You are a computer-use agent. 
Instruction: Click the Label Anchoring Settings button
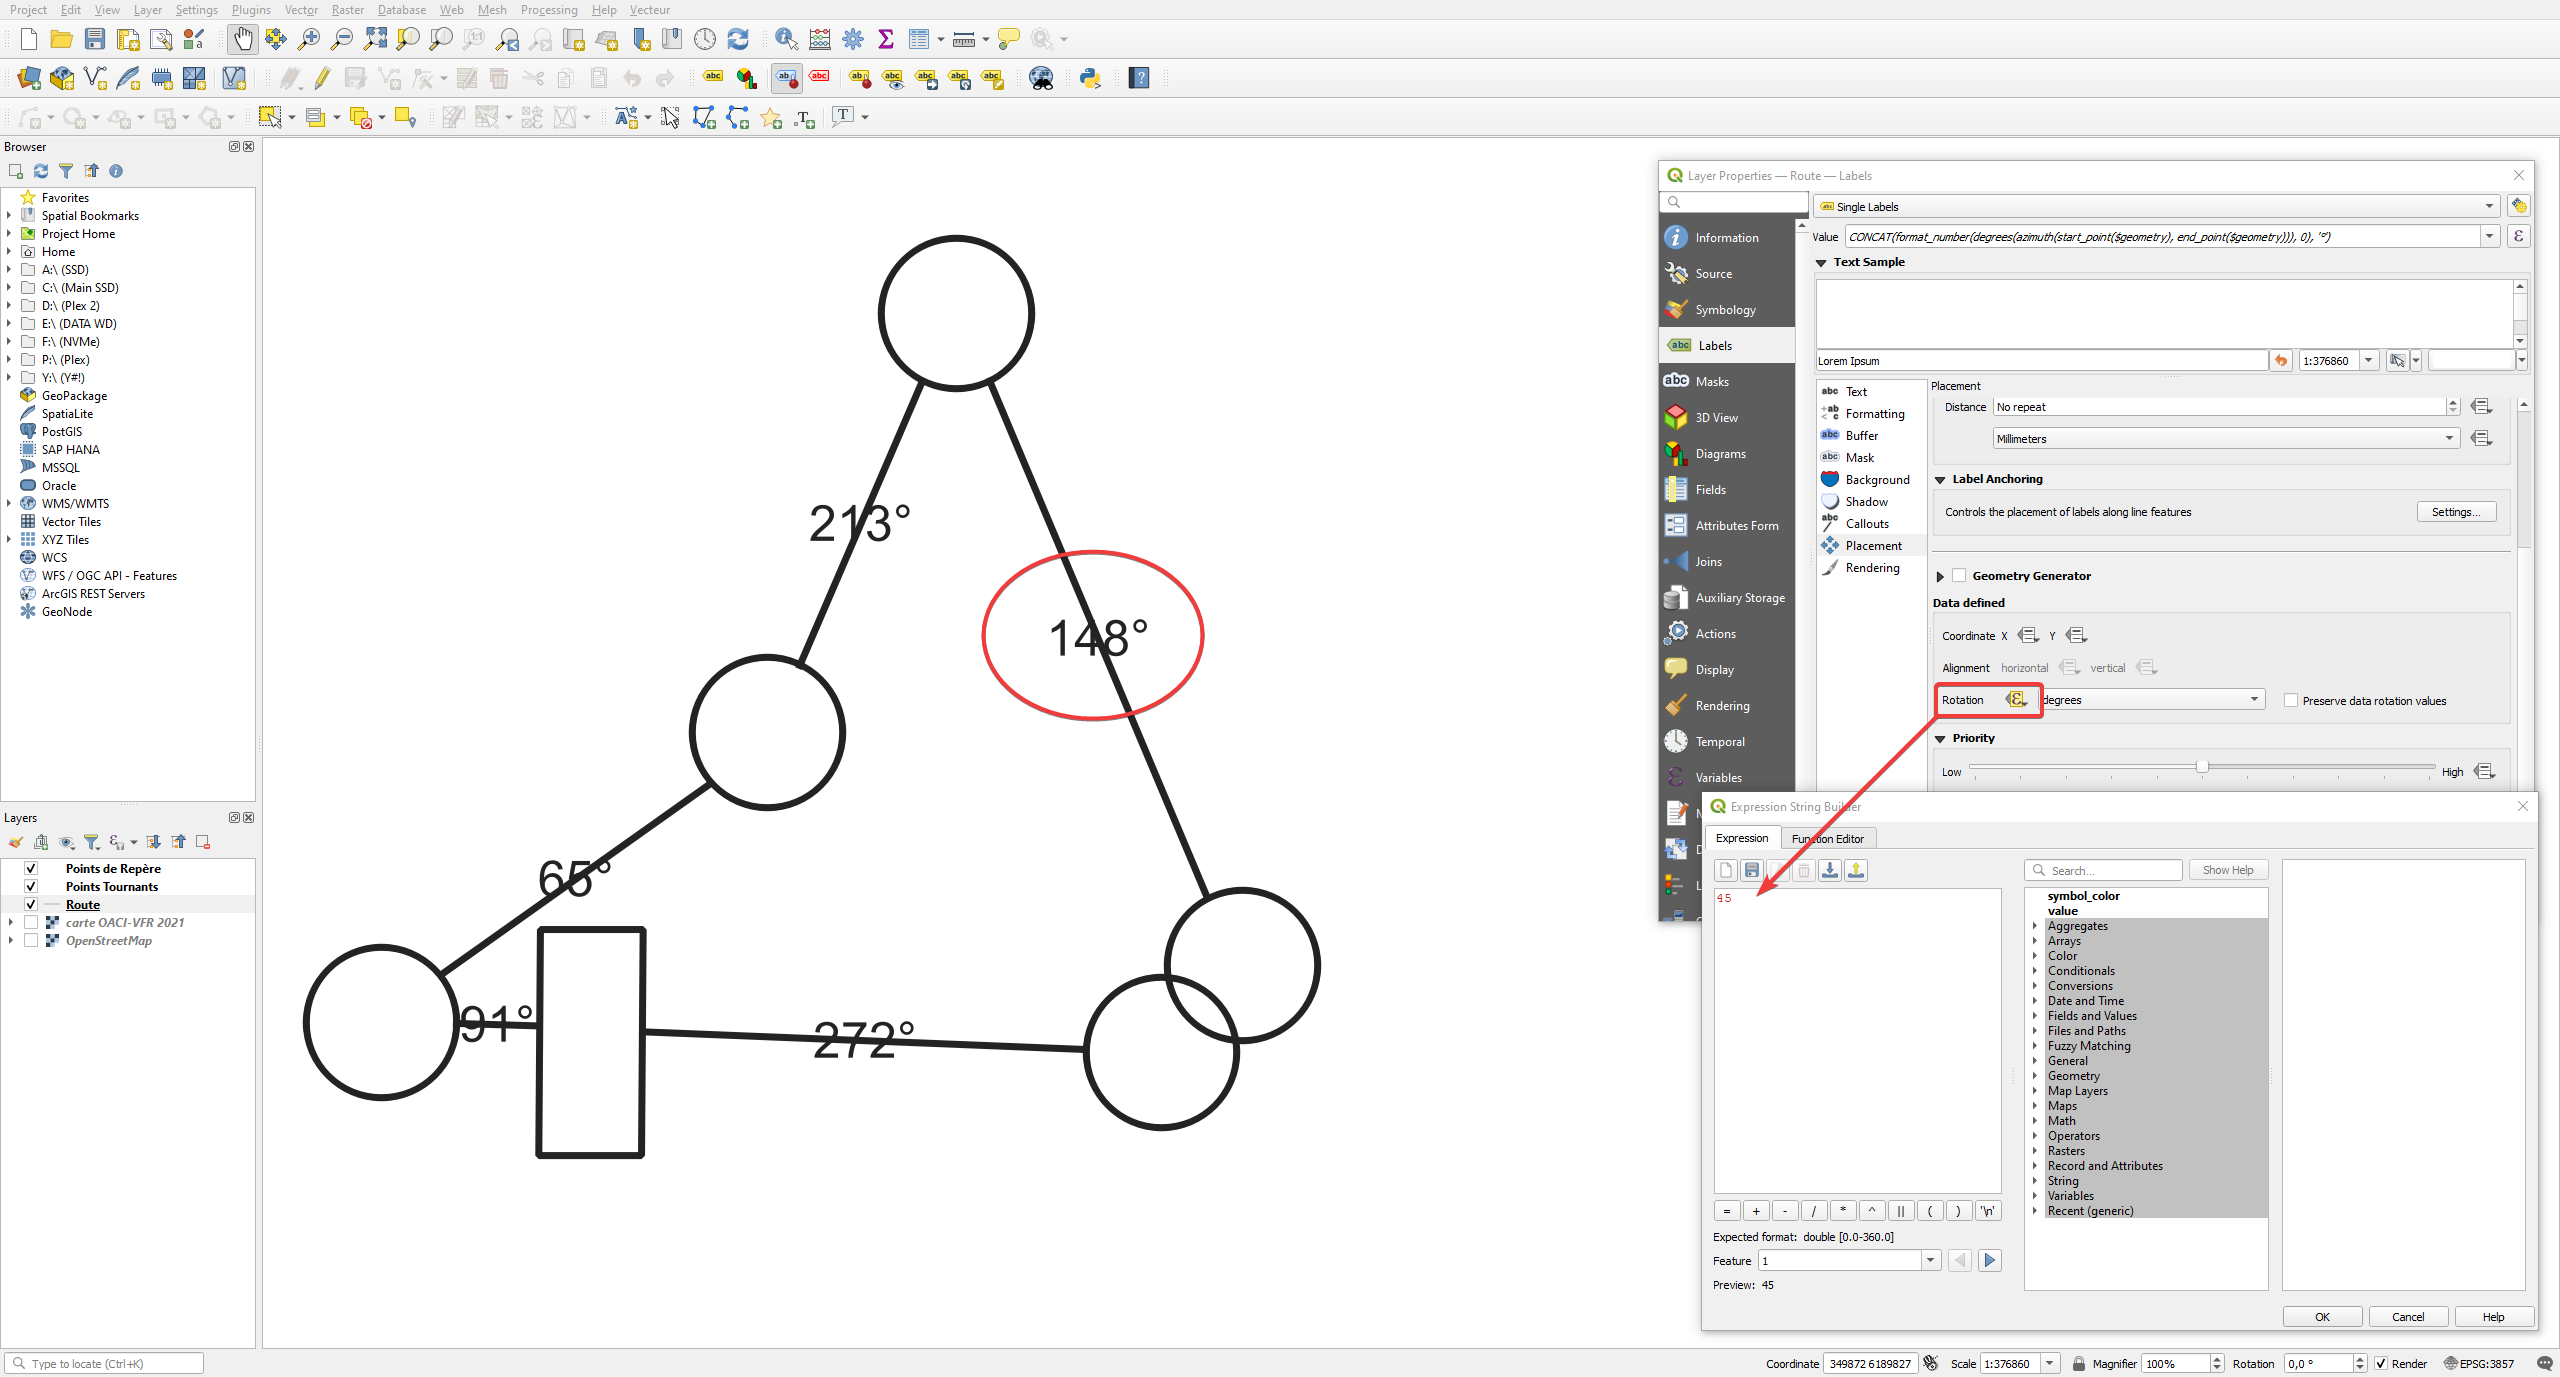[2455, 512]
